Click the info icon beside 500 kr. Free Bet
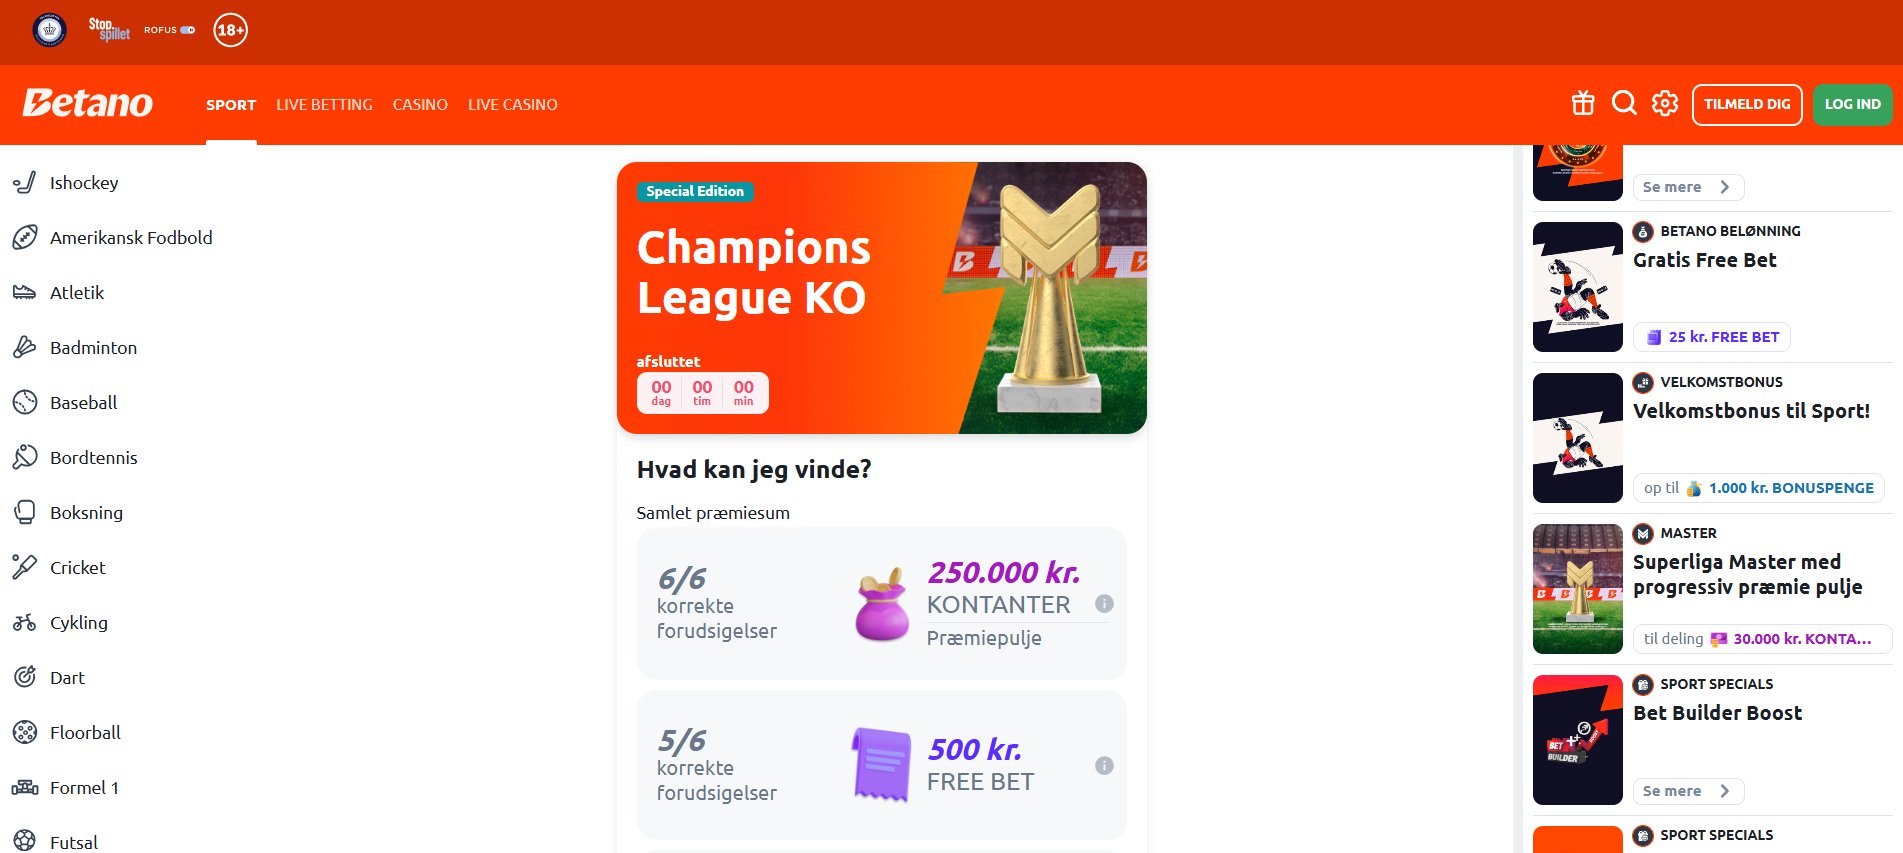This screenshot has width=1903, height=853. (x=1104, y=766)
